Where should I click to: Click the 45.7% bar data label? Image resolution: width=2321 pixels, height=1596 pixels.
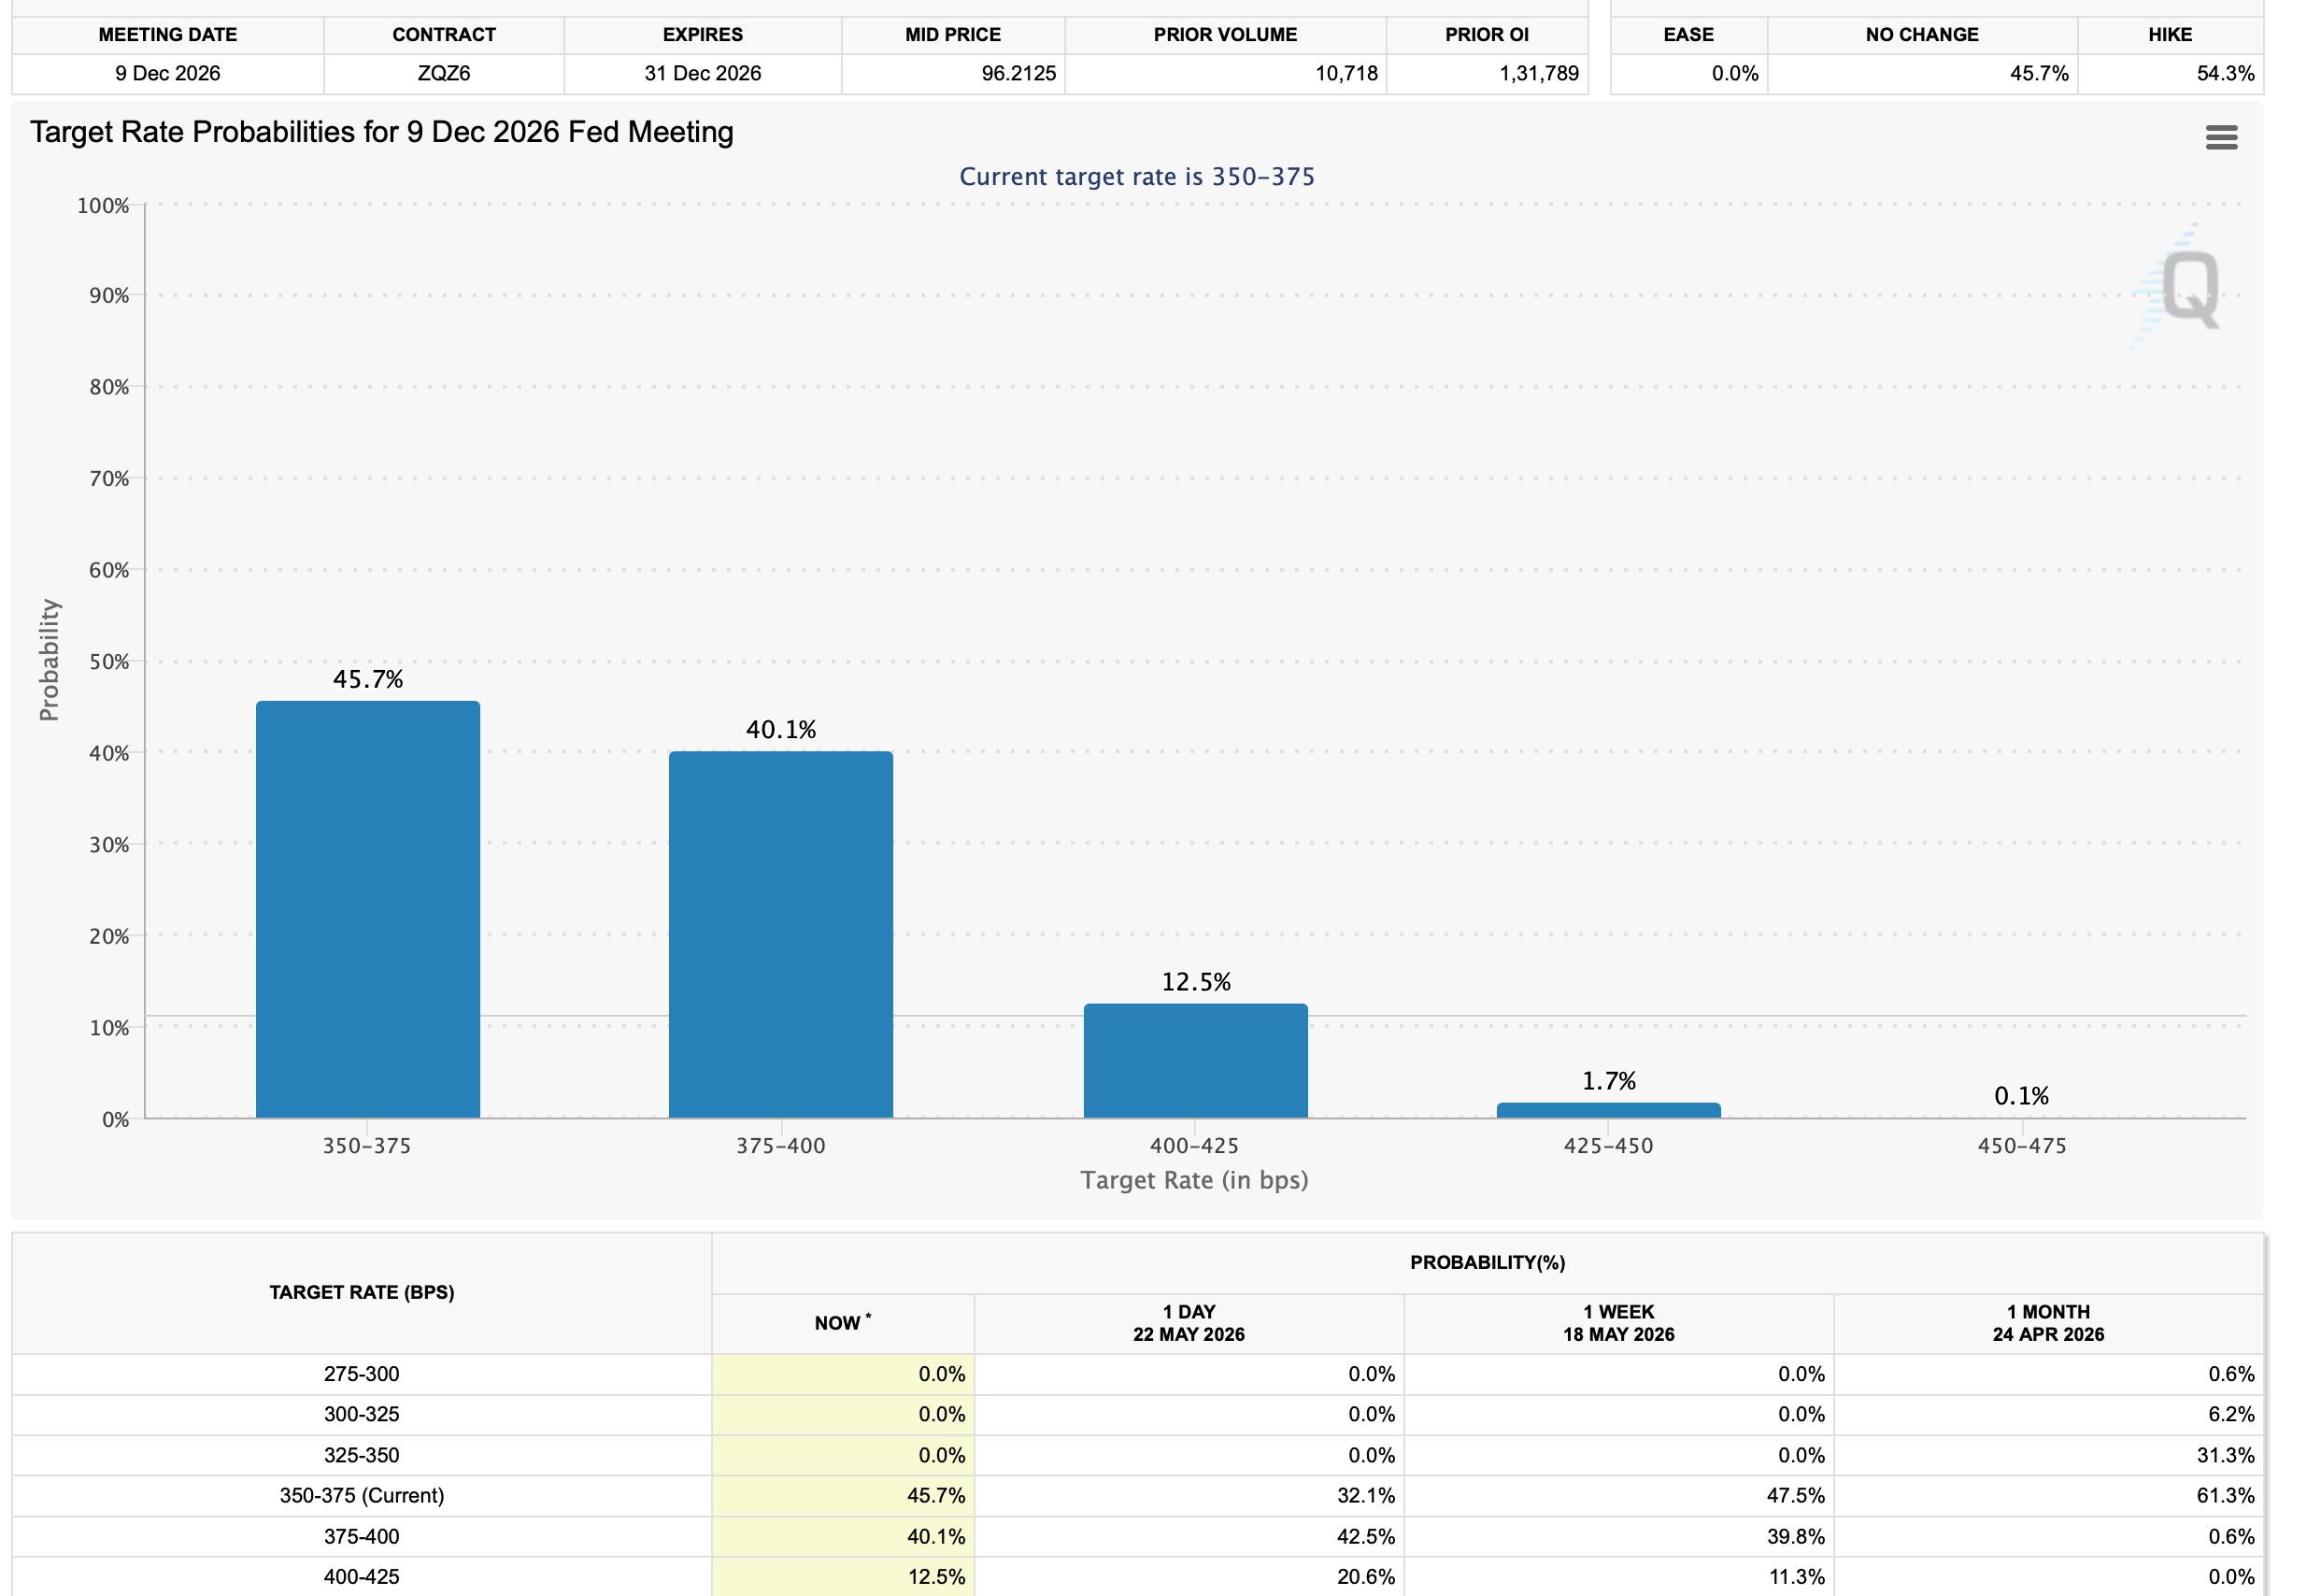tap(368, 680)
